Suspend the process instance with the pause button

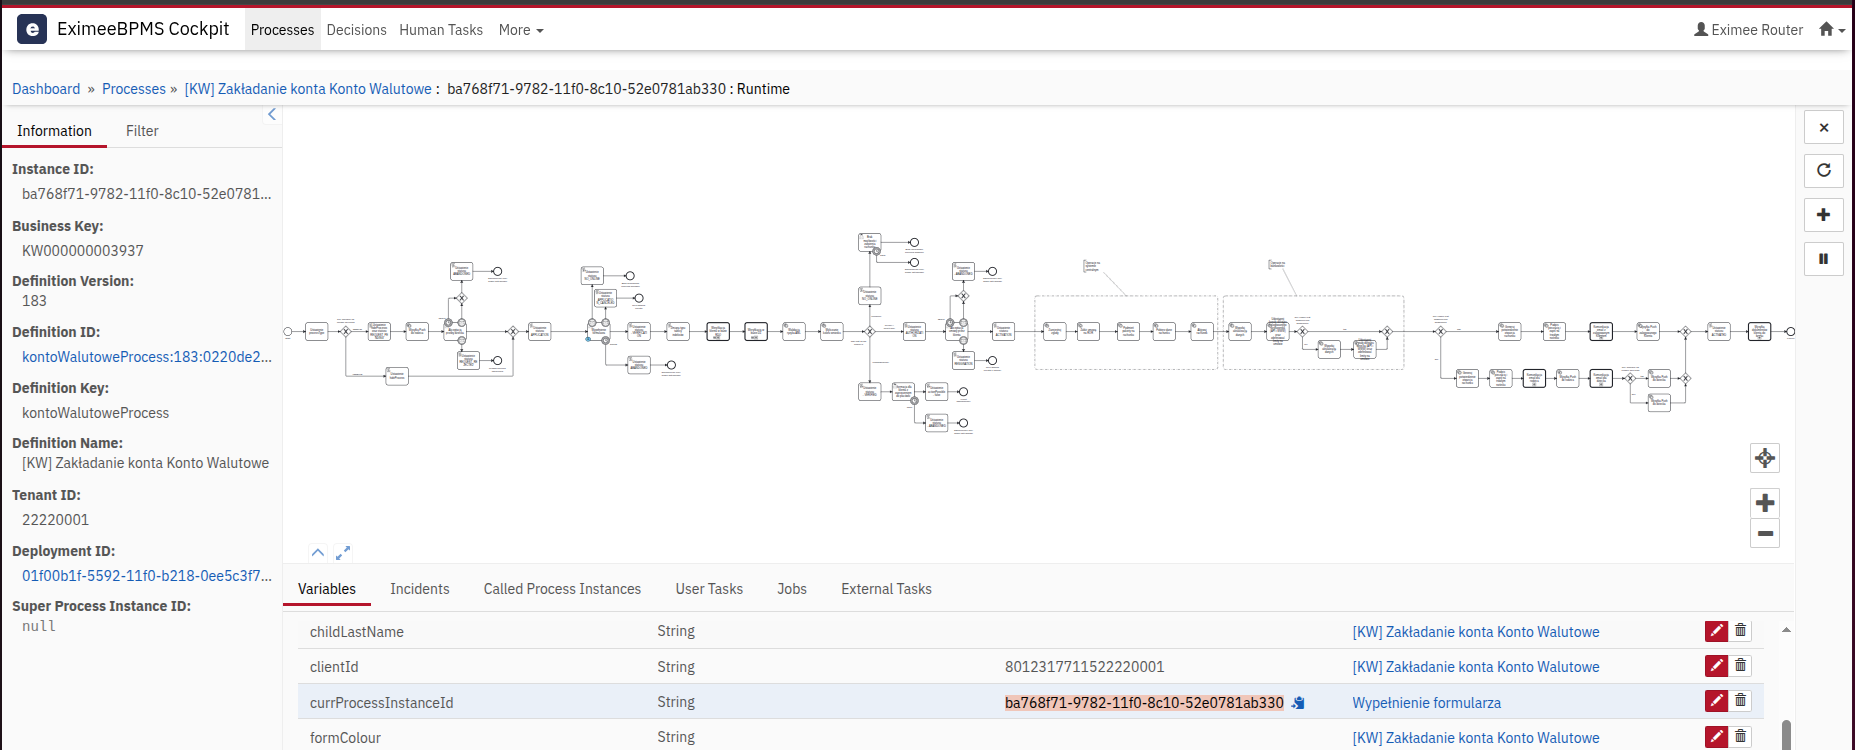pos(1823,259)
